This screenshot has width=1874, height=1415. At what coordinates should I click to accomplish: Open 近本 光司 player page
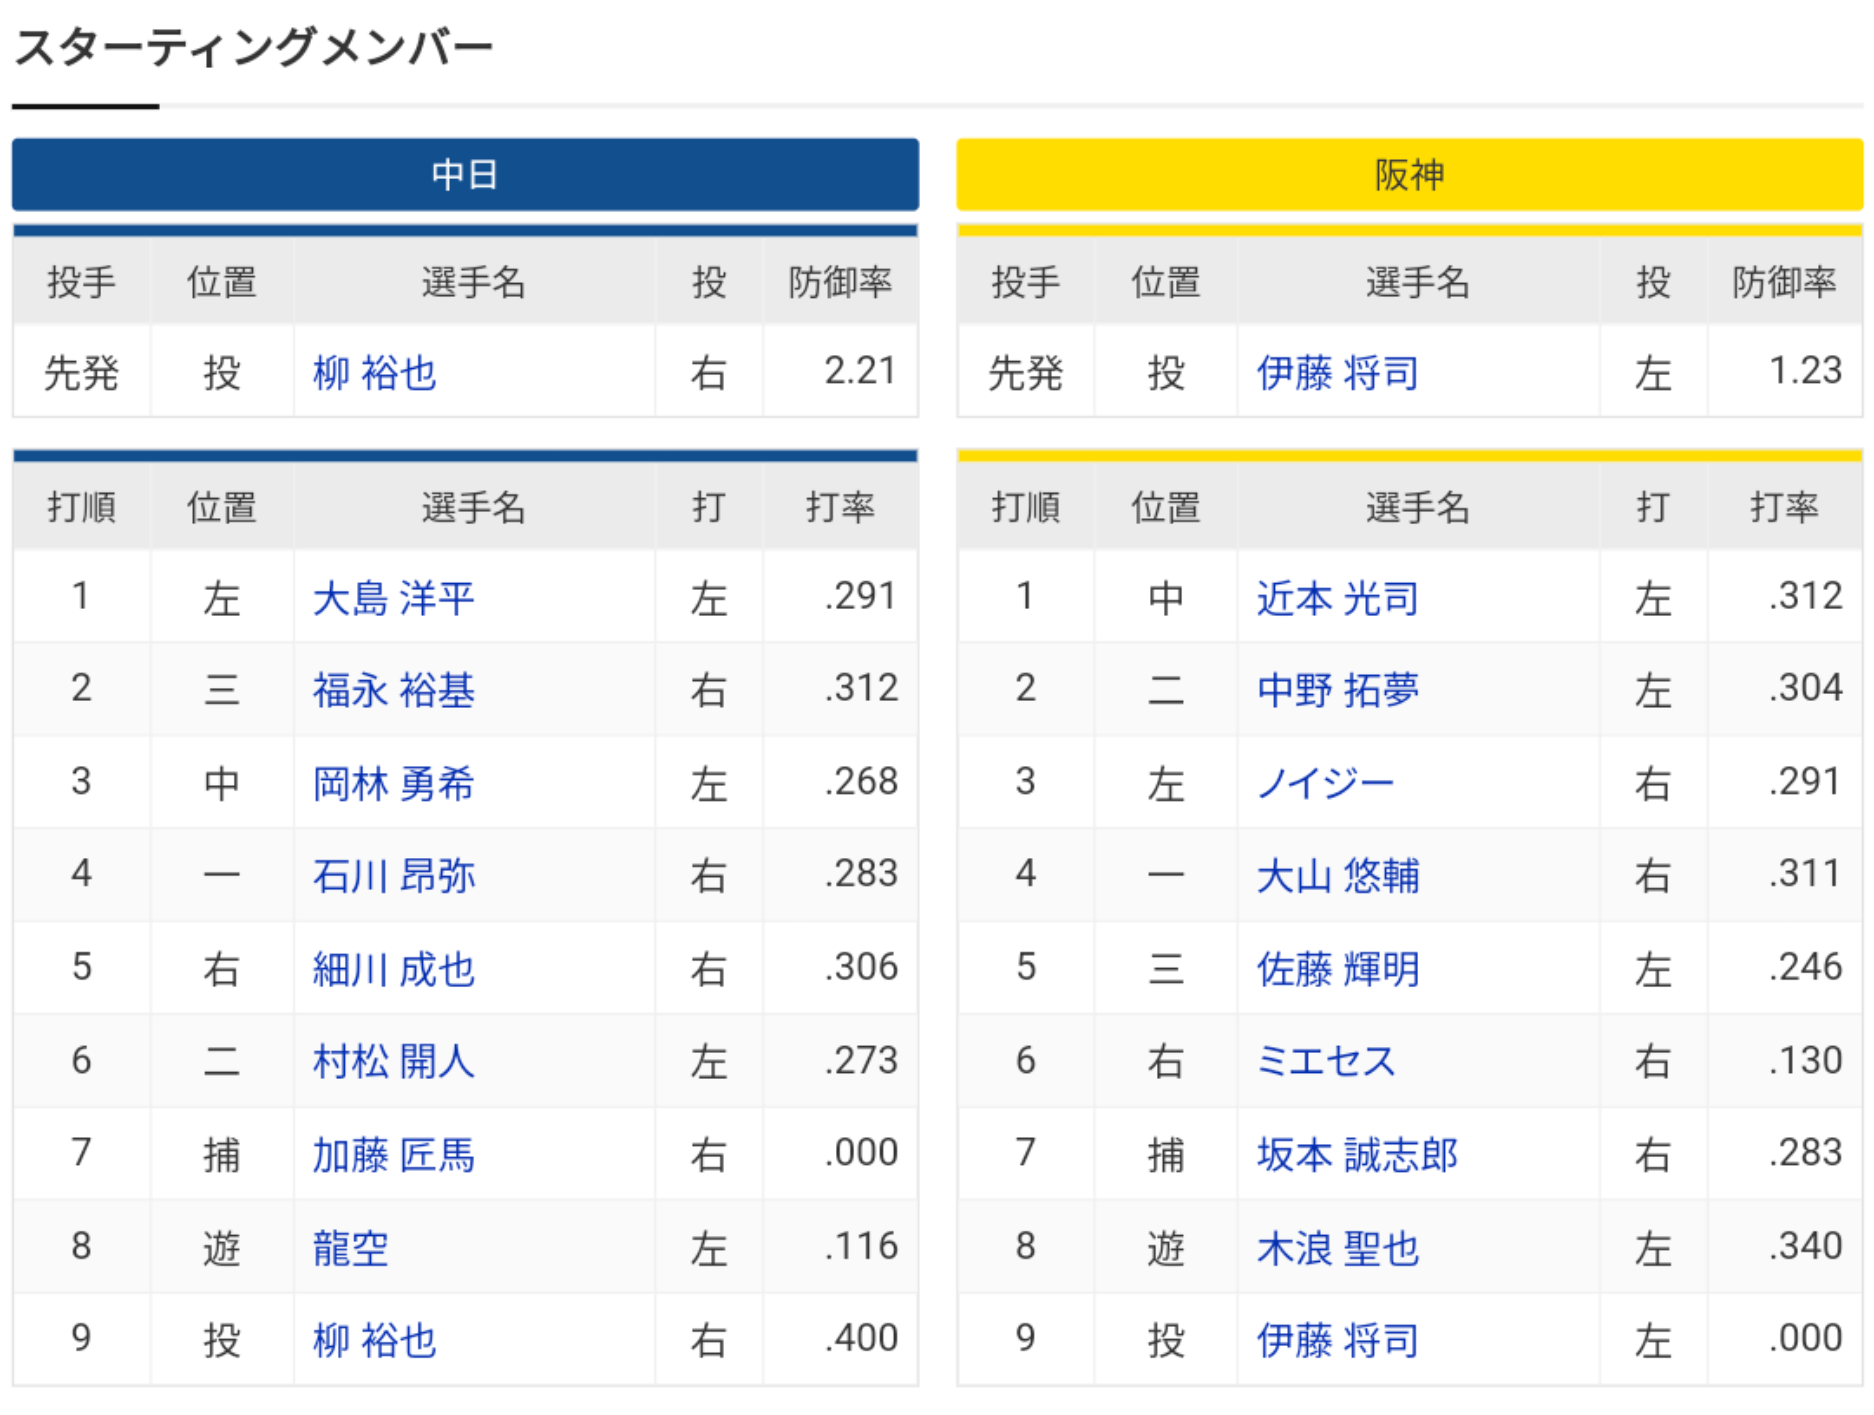coord(1337,598)
